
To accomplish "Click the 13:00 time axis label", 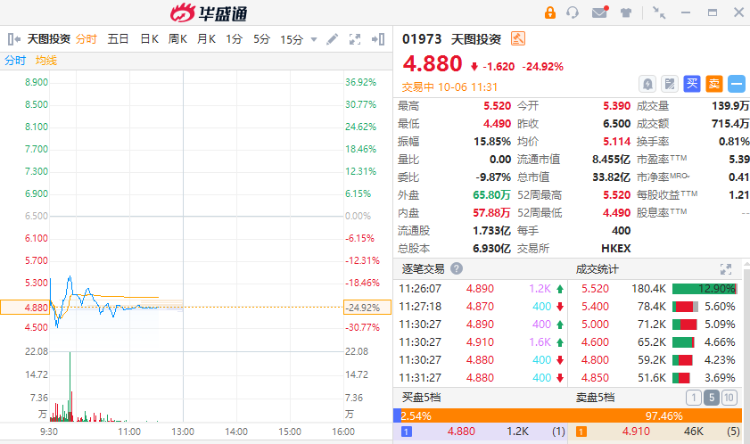I will (183, 432).
